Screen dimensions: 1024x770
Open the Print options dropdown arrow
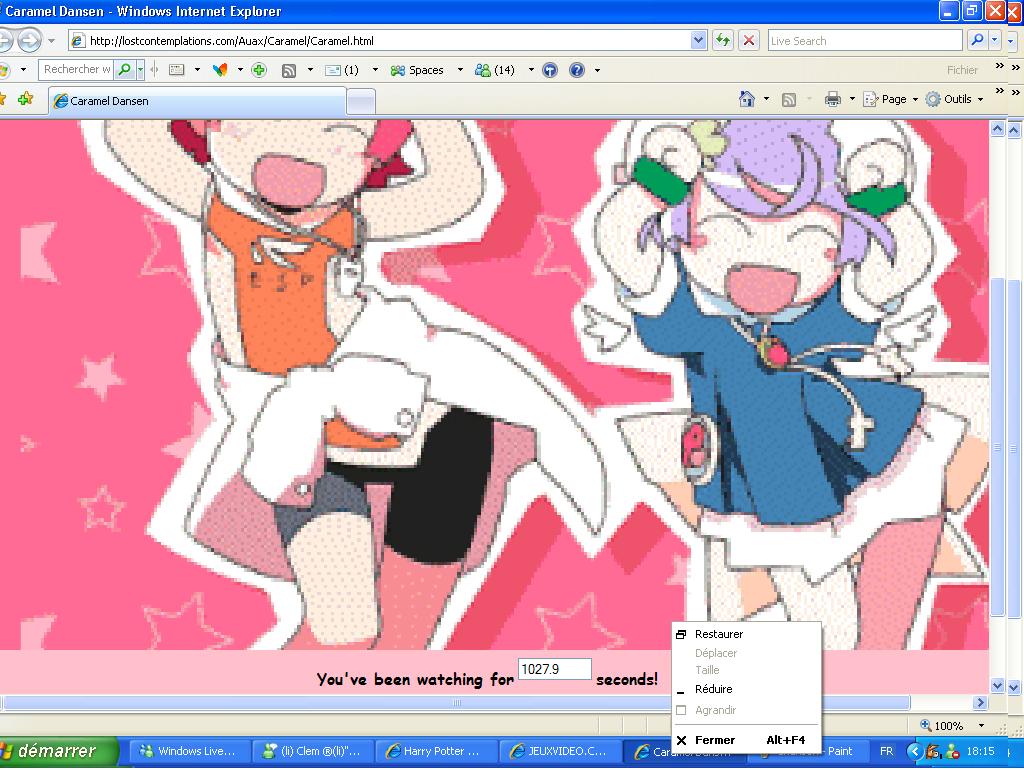click(x=852, y=99)
